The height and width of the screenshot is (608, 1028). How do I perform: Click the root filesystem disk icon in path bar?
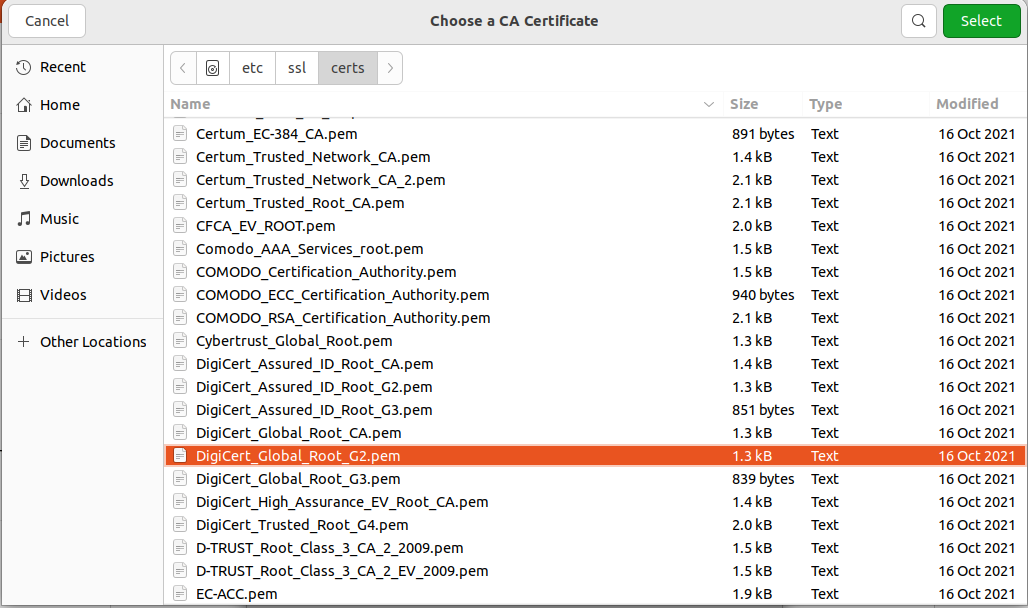pyautogui.click(x=212, y=68)
